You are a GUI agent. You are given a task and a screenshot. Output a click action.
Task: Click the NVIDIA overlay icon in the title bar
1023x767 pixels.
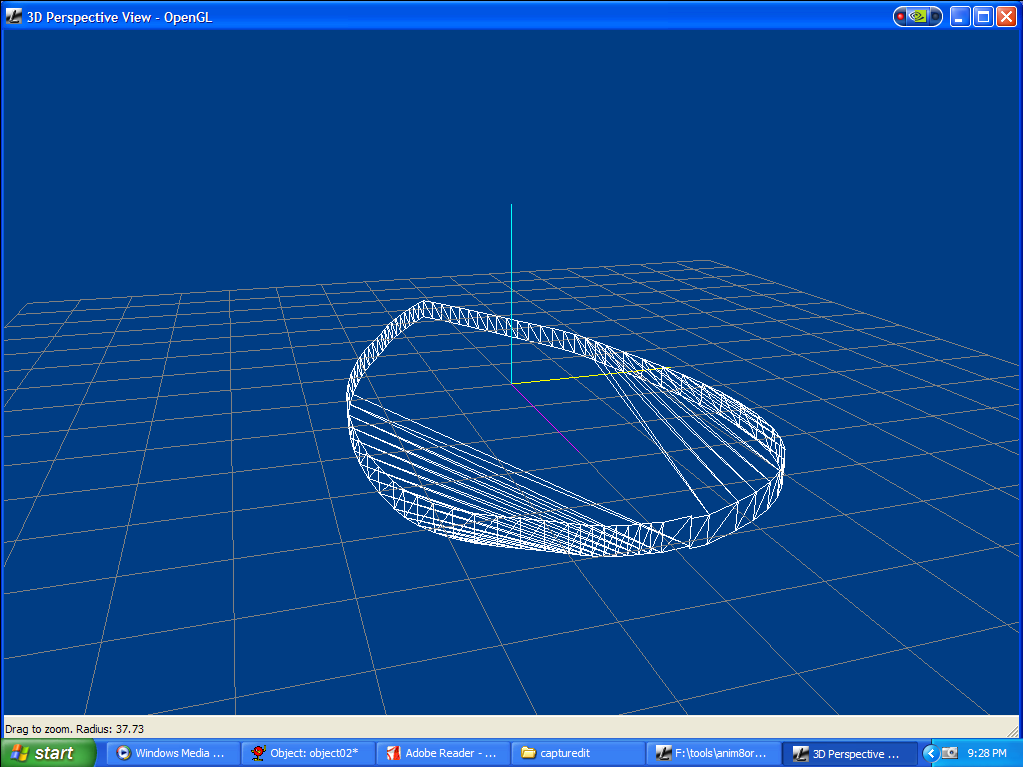[x=918, y=16]
